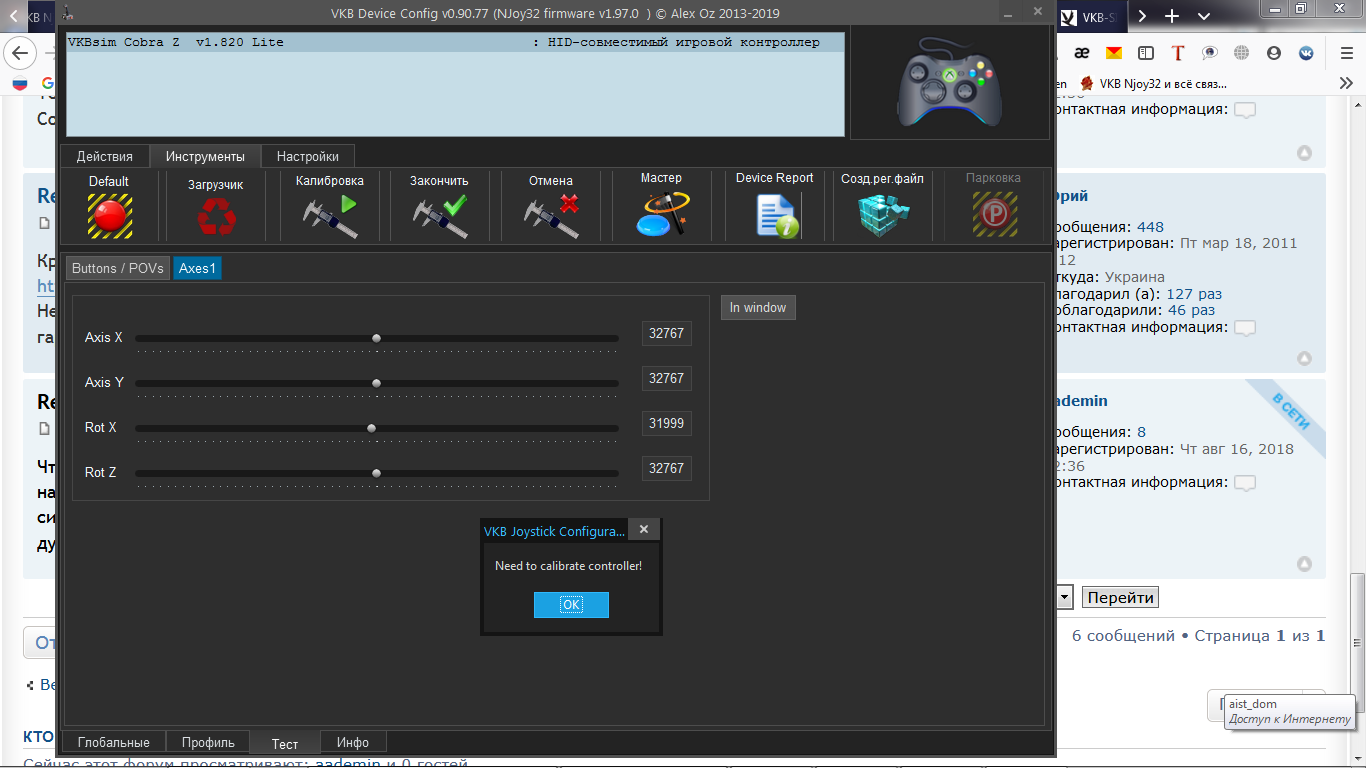
Task: Open the Профиль bottom tab
Action: point(208,742)
